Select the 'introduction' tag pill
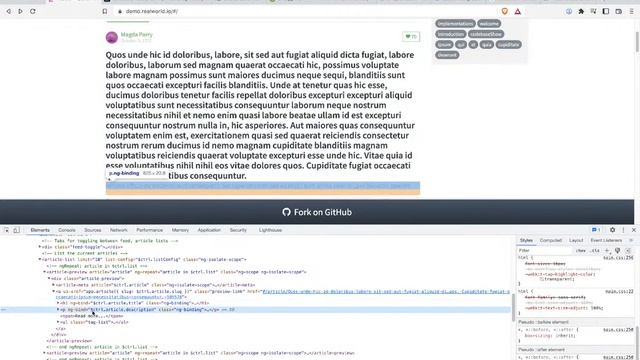The image size is (640, 360). [451, 34]
